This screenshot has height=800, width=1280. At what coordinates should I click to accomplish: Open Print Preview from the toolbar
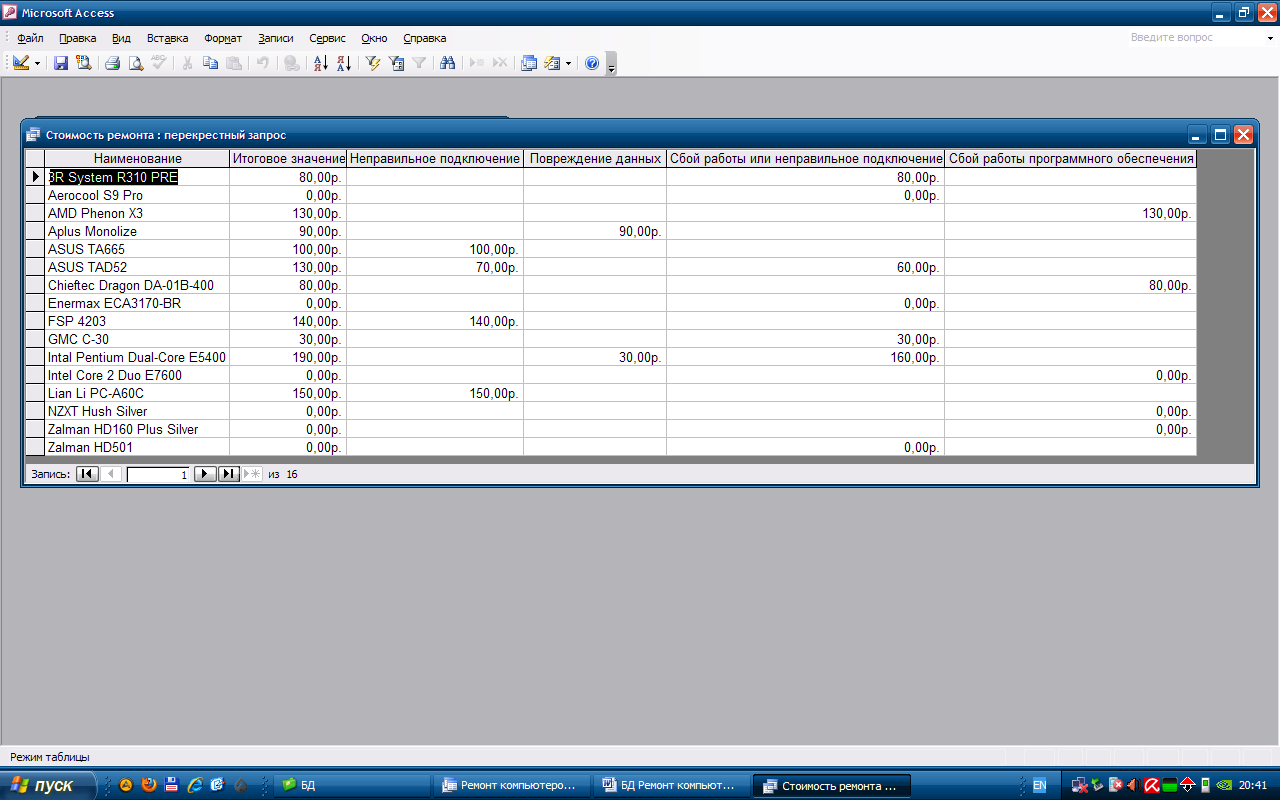(135, 63)
